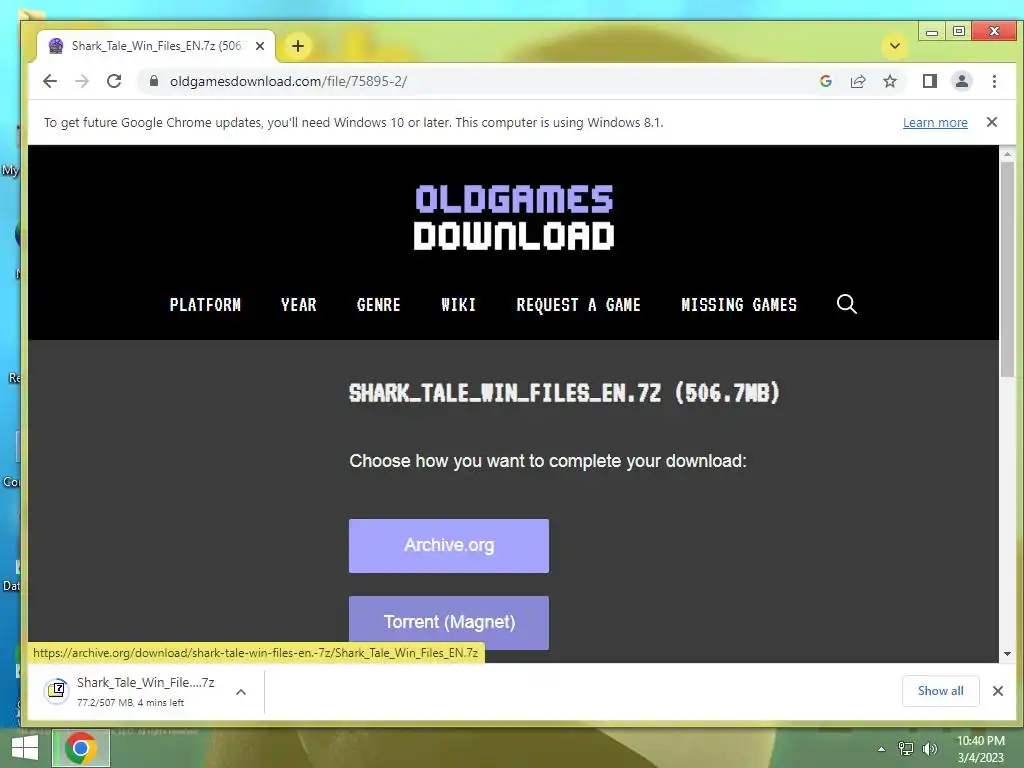Close the downloads bar

click(997, 691)
